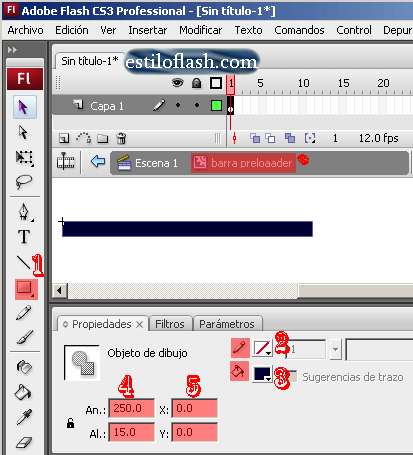Open dark blue fill color swatch

point(263,374)
